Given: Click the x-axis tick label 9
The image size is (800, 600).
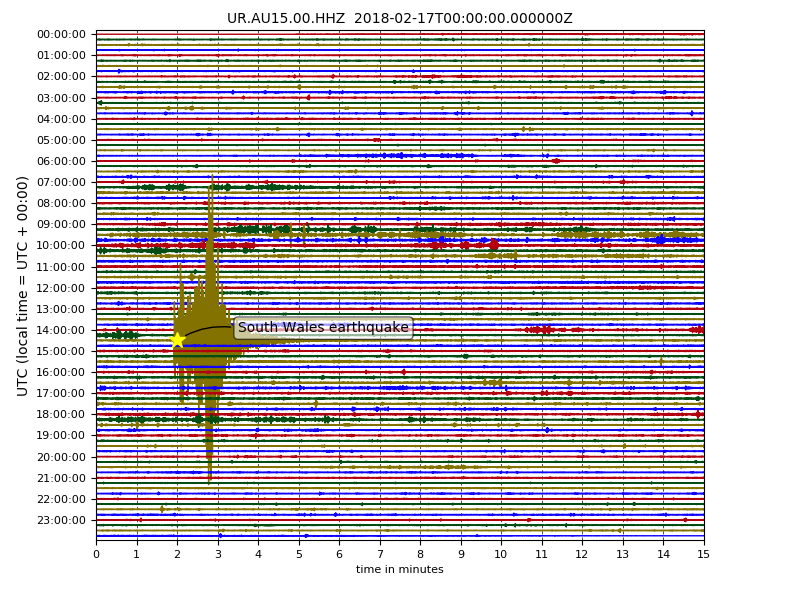Looking at the screenshot, I should [461, 555].
